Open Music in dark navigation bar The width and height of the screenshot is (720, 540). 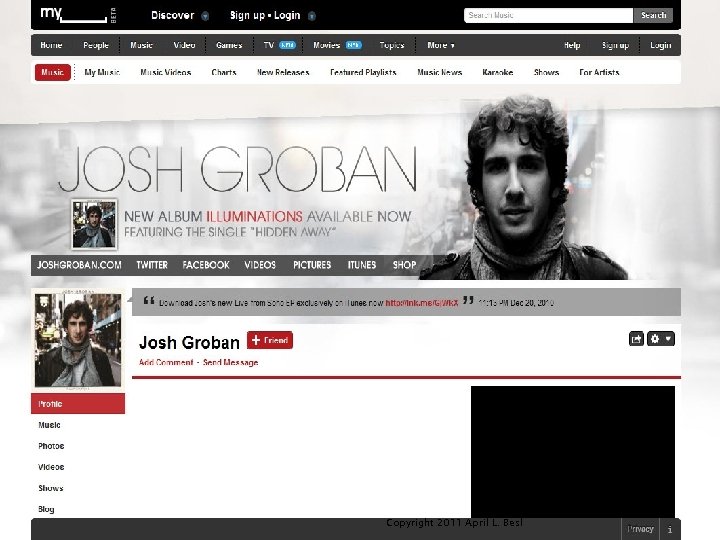(x=141, y=45)
